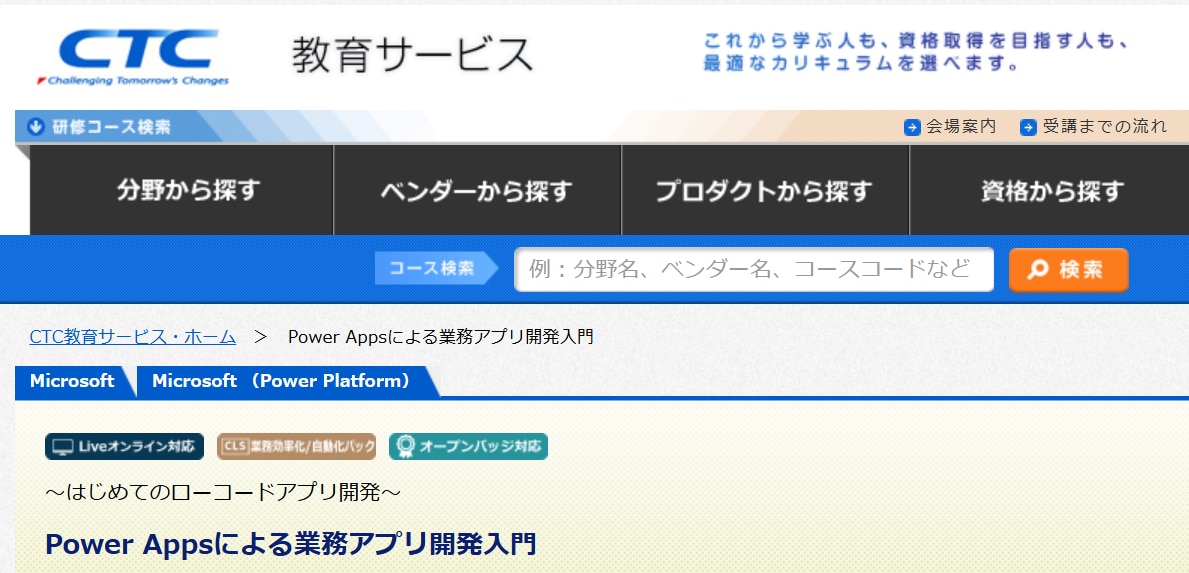Click the ～はじめてのローコードアプリ開発～ subtitle

coord(223,492)
